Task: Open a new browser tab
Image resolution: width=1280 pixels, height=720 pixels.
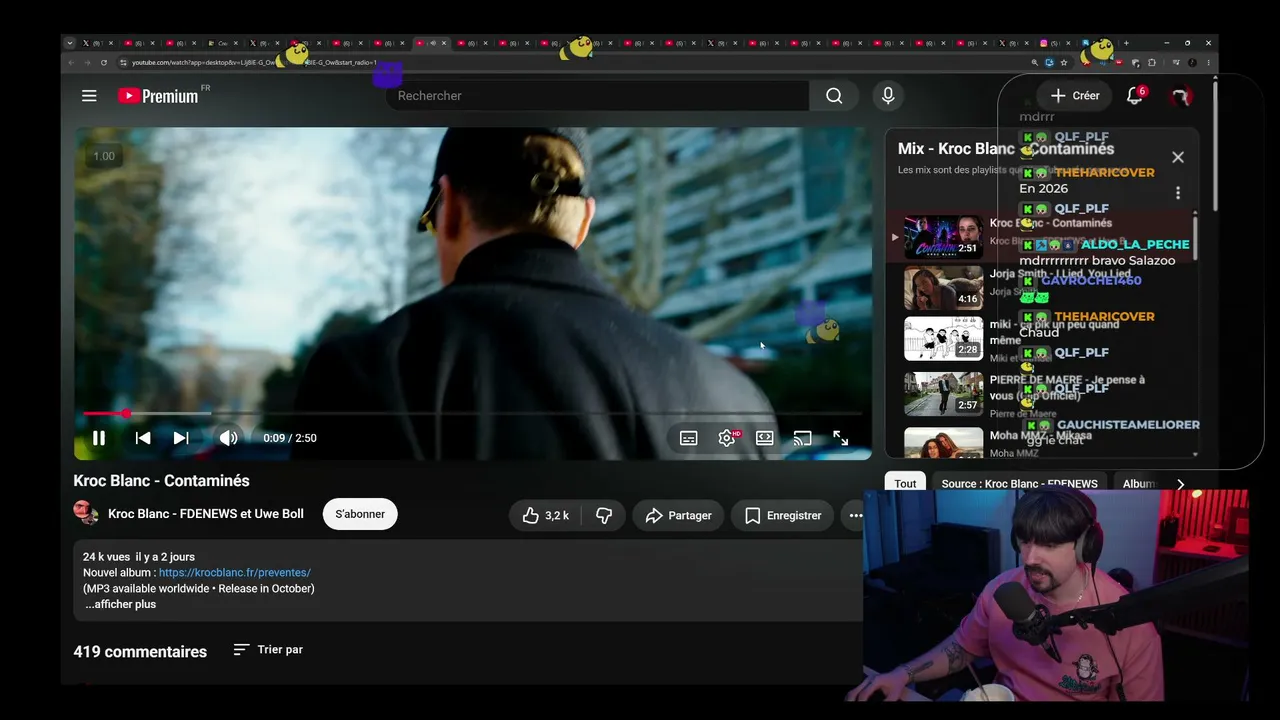Action: (1126, 43)
